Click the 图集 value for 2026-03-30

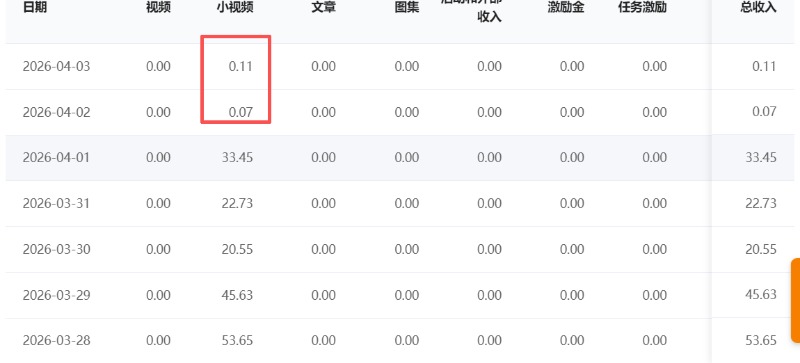pyautogui.click(x=407, y=249)
